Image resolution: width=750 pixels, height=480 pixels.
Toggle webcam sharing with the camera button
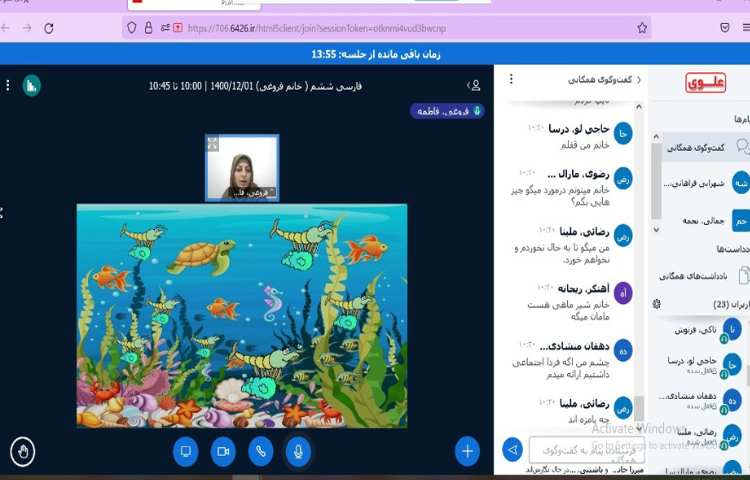(223, 451)
